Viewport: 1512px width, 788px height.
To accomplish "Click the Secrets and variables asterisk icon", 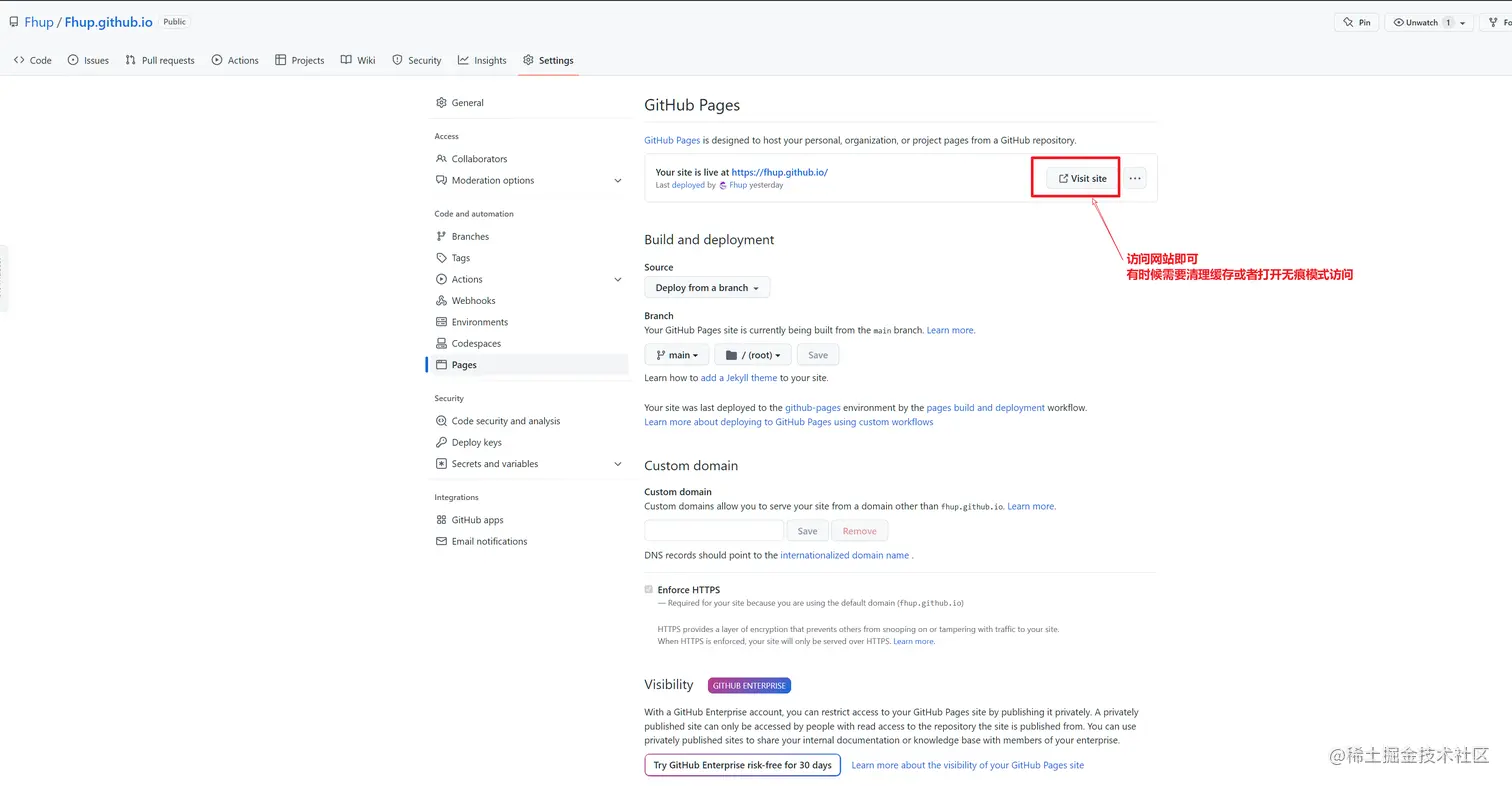I will [441, 464].
